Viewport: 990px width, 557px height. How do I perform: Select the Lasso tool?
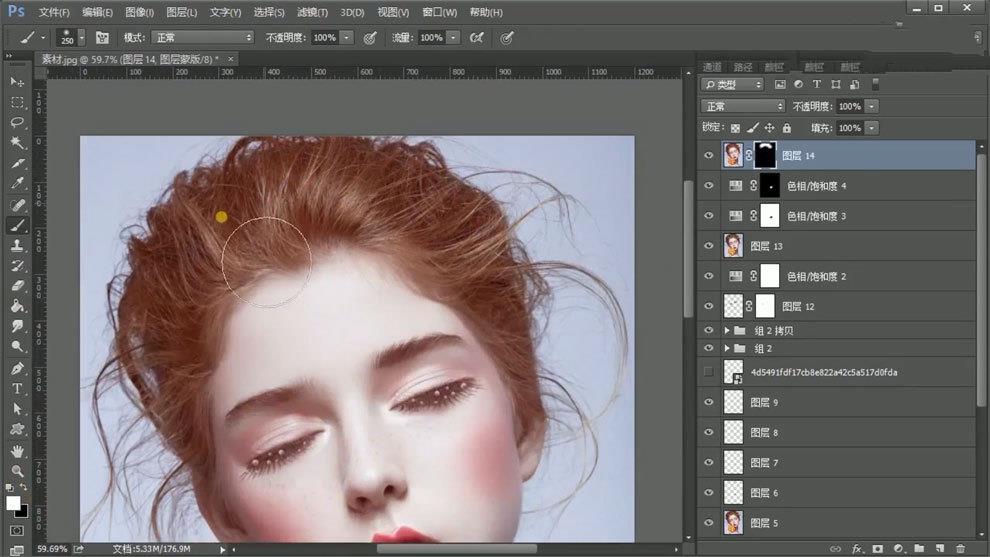click(x=17, y=122)
